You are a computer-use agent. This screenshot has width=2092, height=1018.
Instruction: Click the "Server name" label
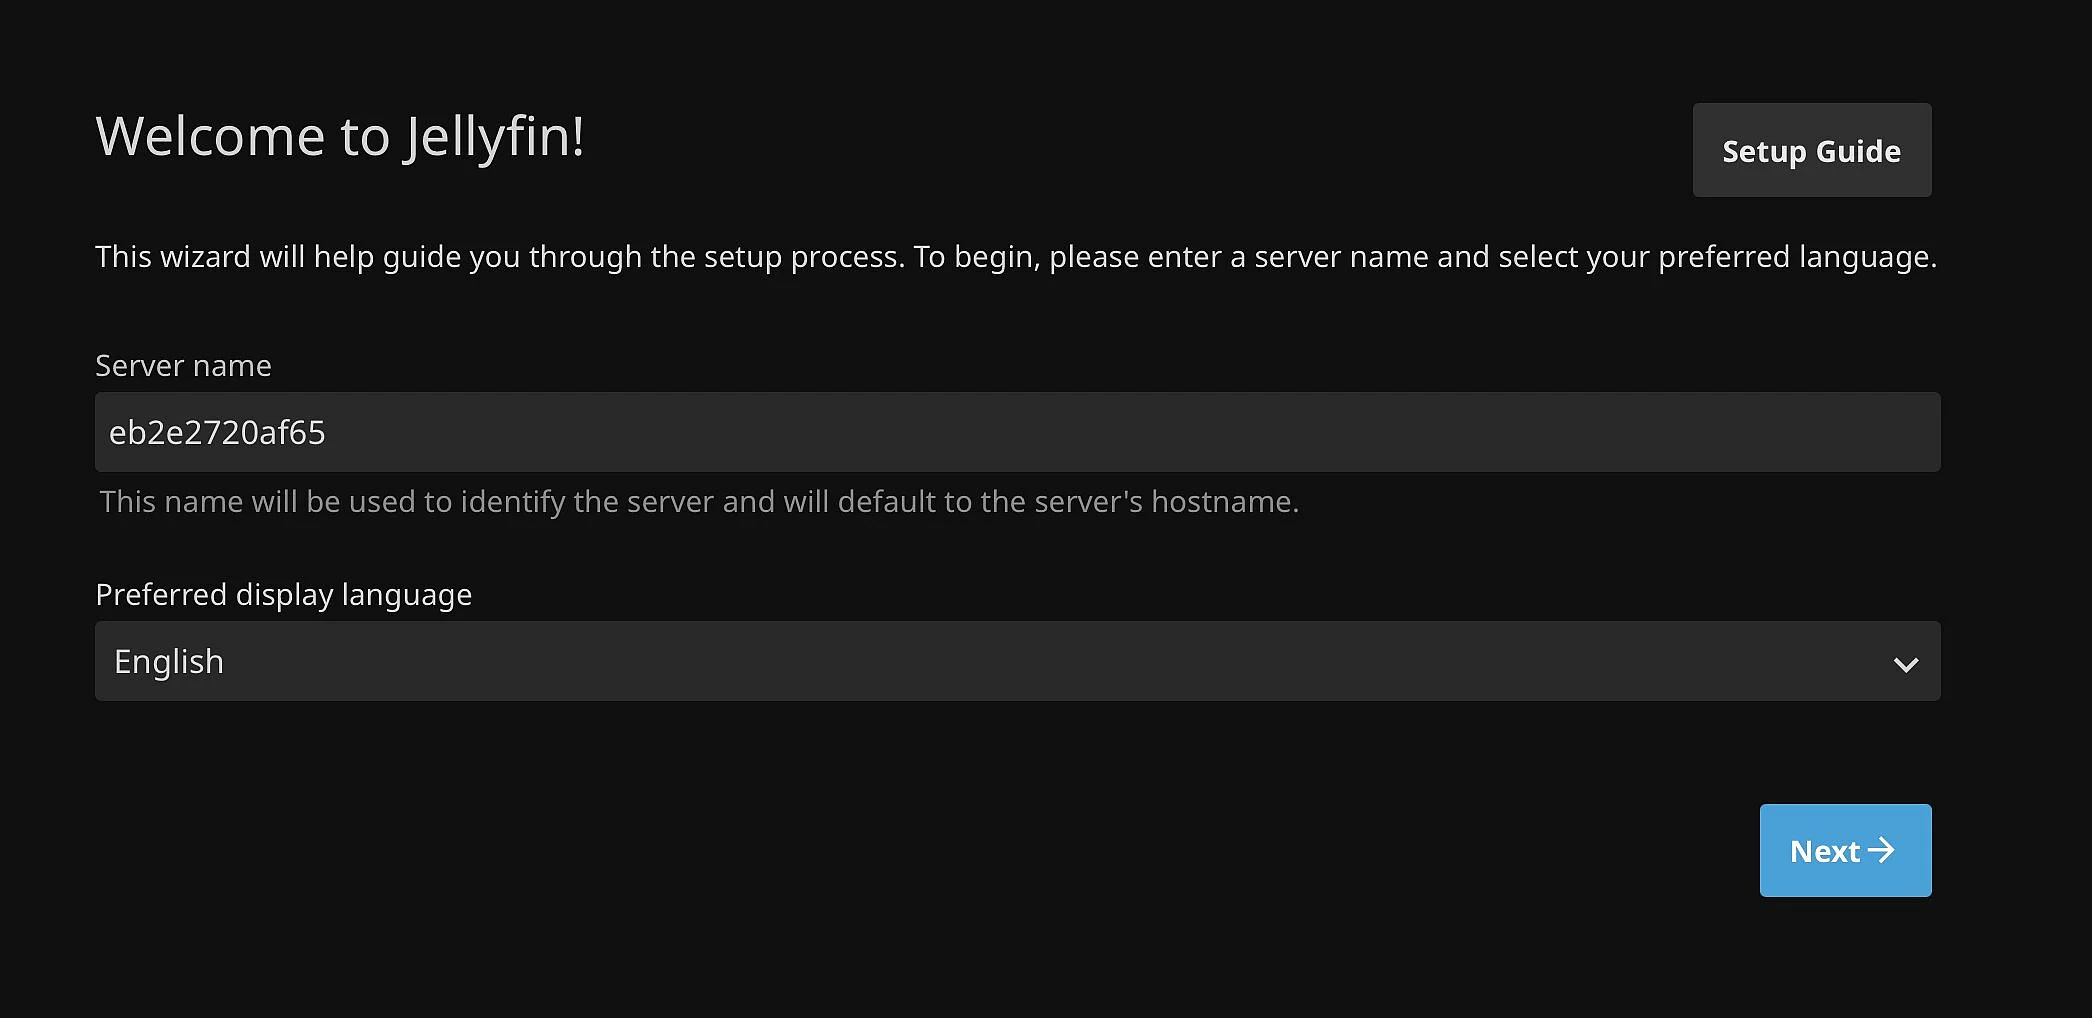click(x=183, y=365)
